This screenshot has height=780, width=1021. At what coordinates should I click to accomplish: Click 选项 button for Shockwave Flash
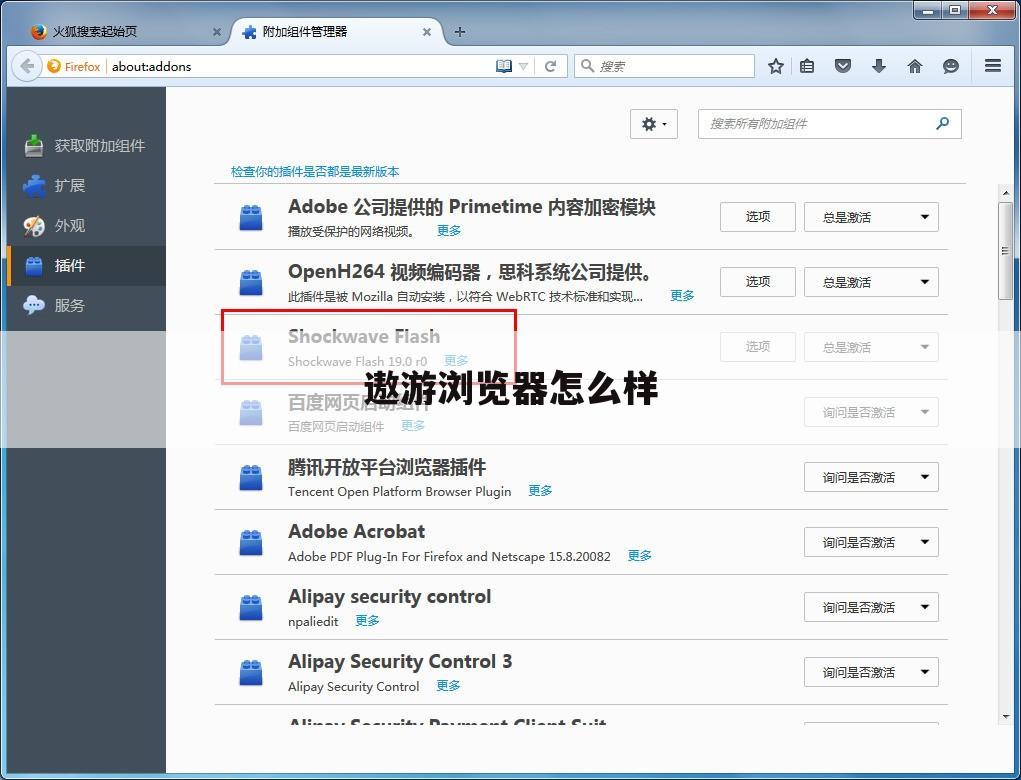tap(758, 347)
